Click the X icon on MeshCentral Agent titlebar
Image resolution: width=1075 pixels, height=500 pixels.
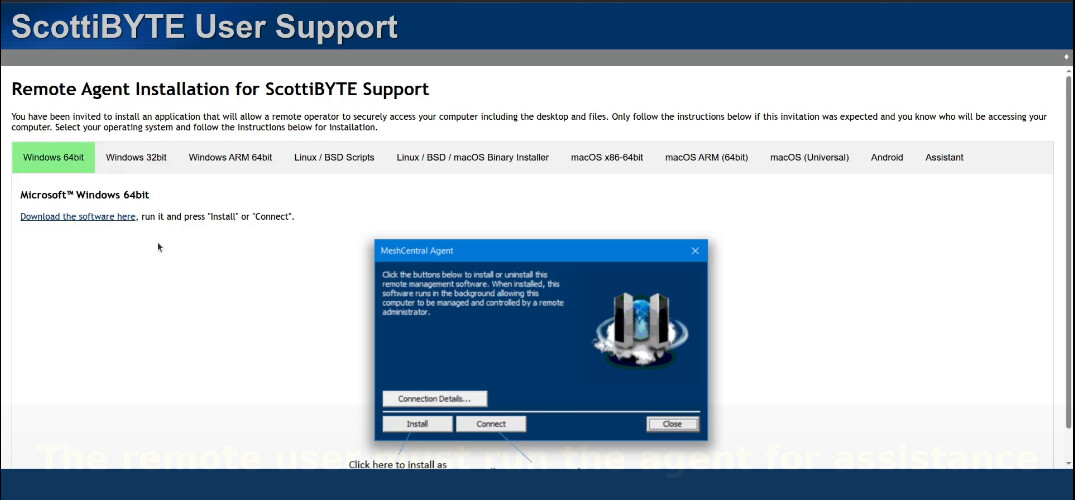pyautogui.click(x=695, y=251)
